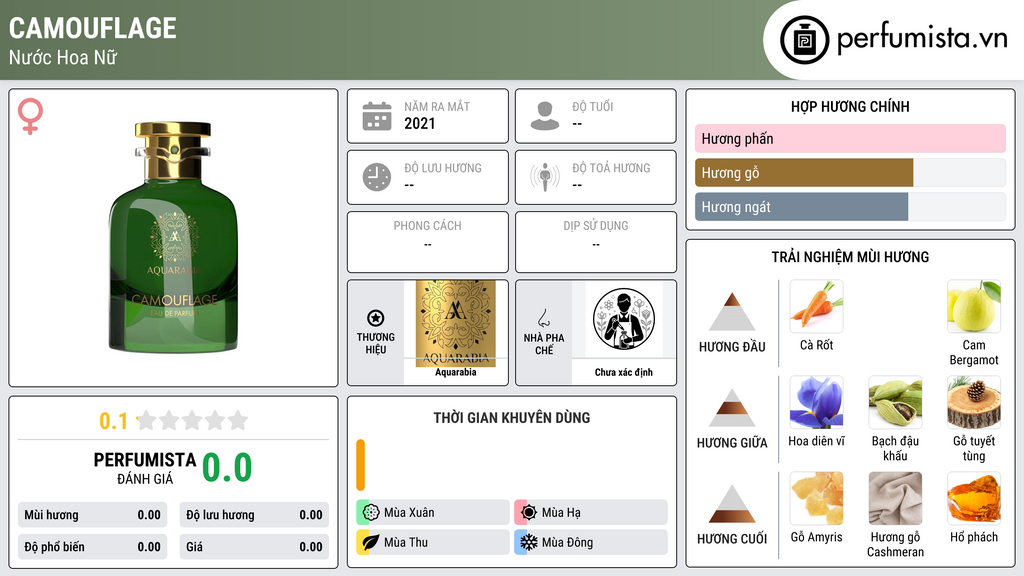Click the Hương cuối pyramid icon

tap(732, 504)
